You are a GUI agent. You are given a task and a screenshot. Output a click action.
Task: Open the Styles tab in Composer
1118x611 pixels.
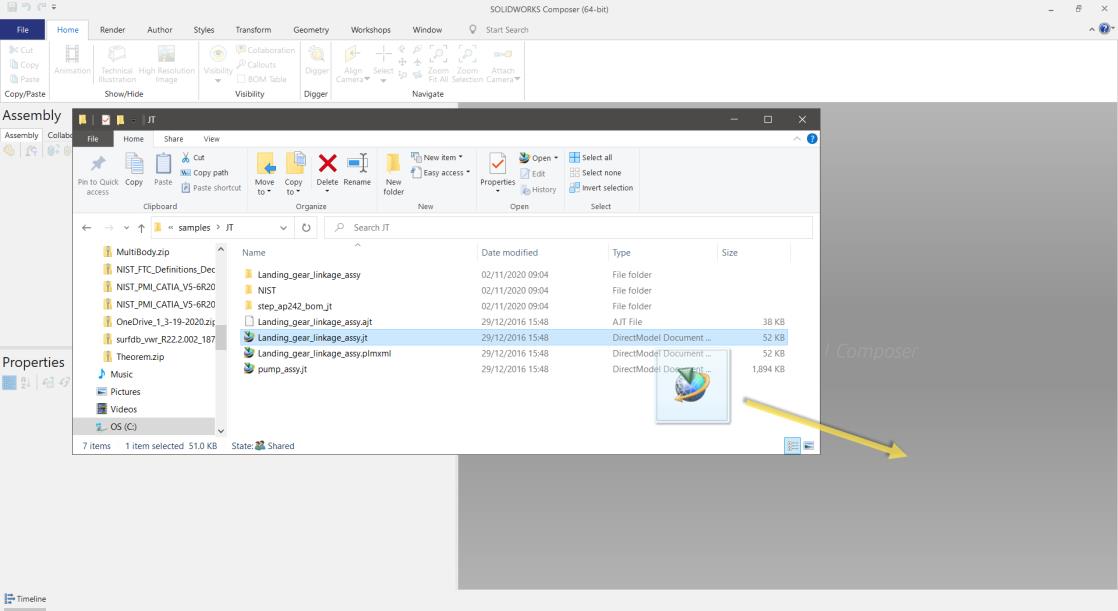pos(204,30)
